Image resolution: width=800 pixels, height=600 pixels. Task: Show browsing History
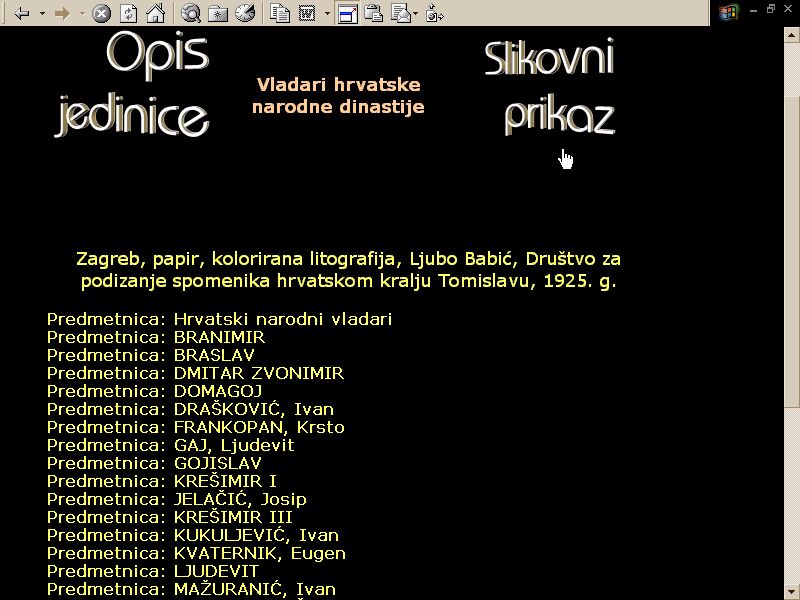tap(244, 14)
